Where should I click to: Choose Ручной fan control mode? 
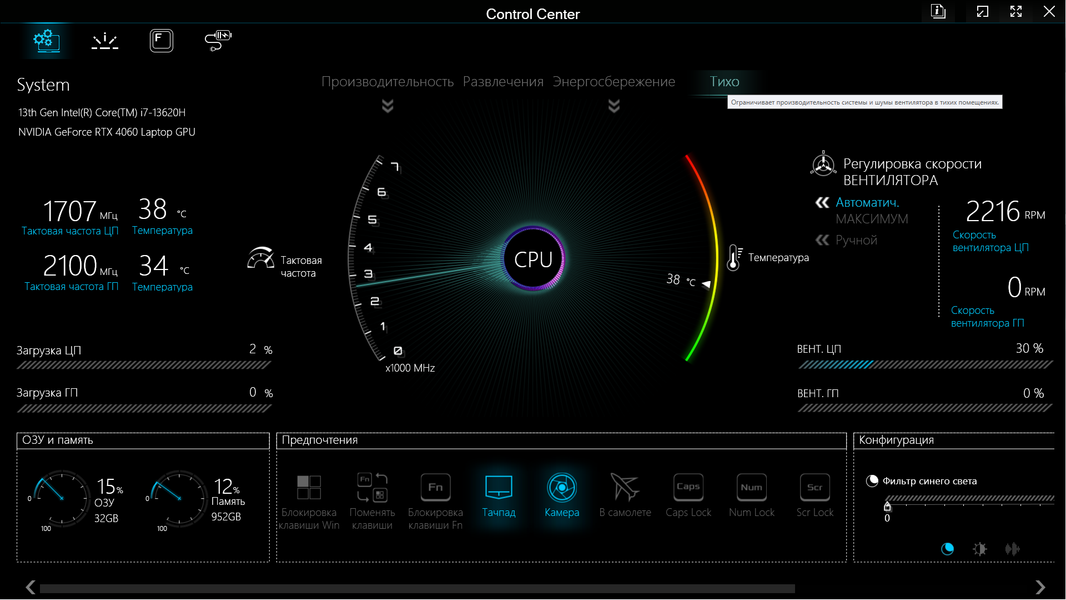pos(856,240)
